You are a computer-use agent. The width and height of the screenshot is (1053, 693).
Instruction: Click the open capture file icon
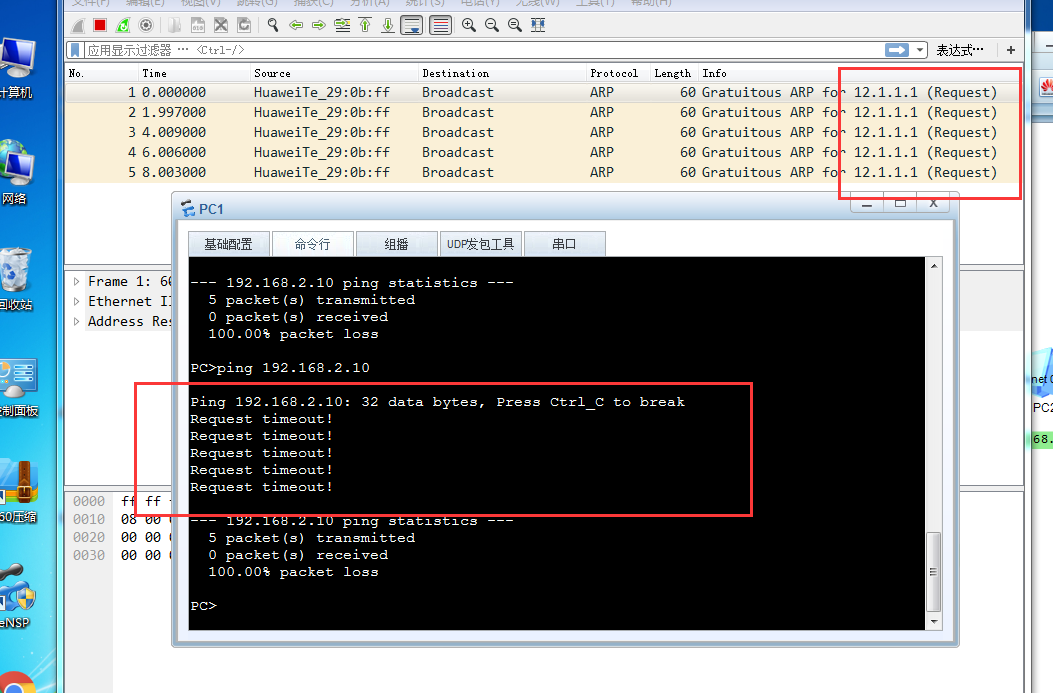coord(175,26)
